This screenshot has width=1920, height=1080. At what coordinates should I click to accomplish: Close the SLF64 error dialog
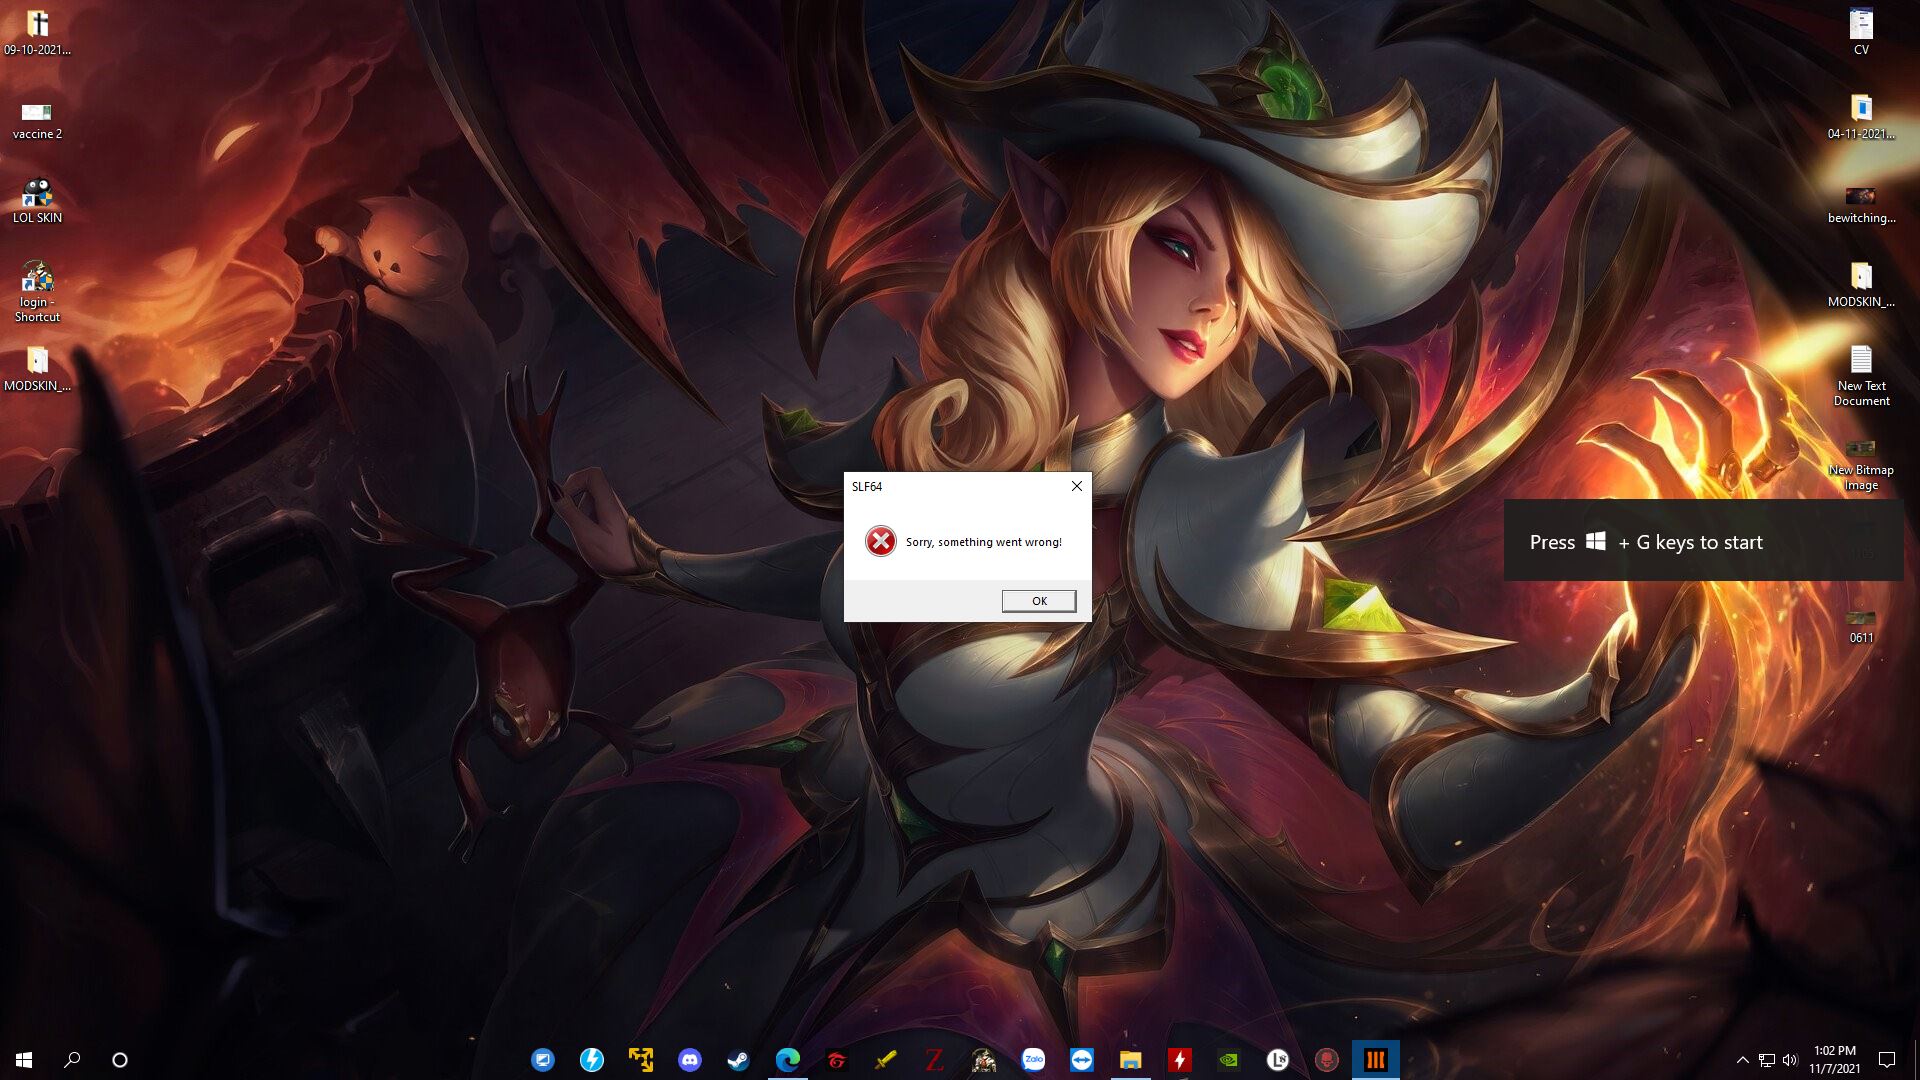(x=1077, y=486)
